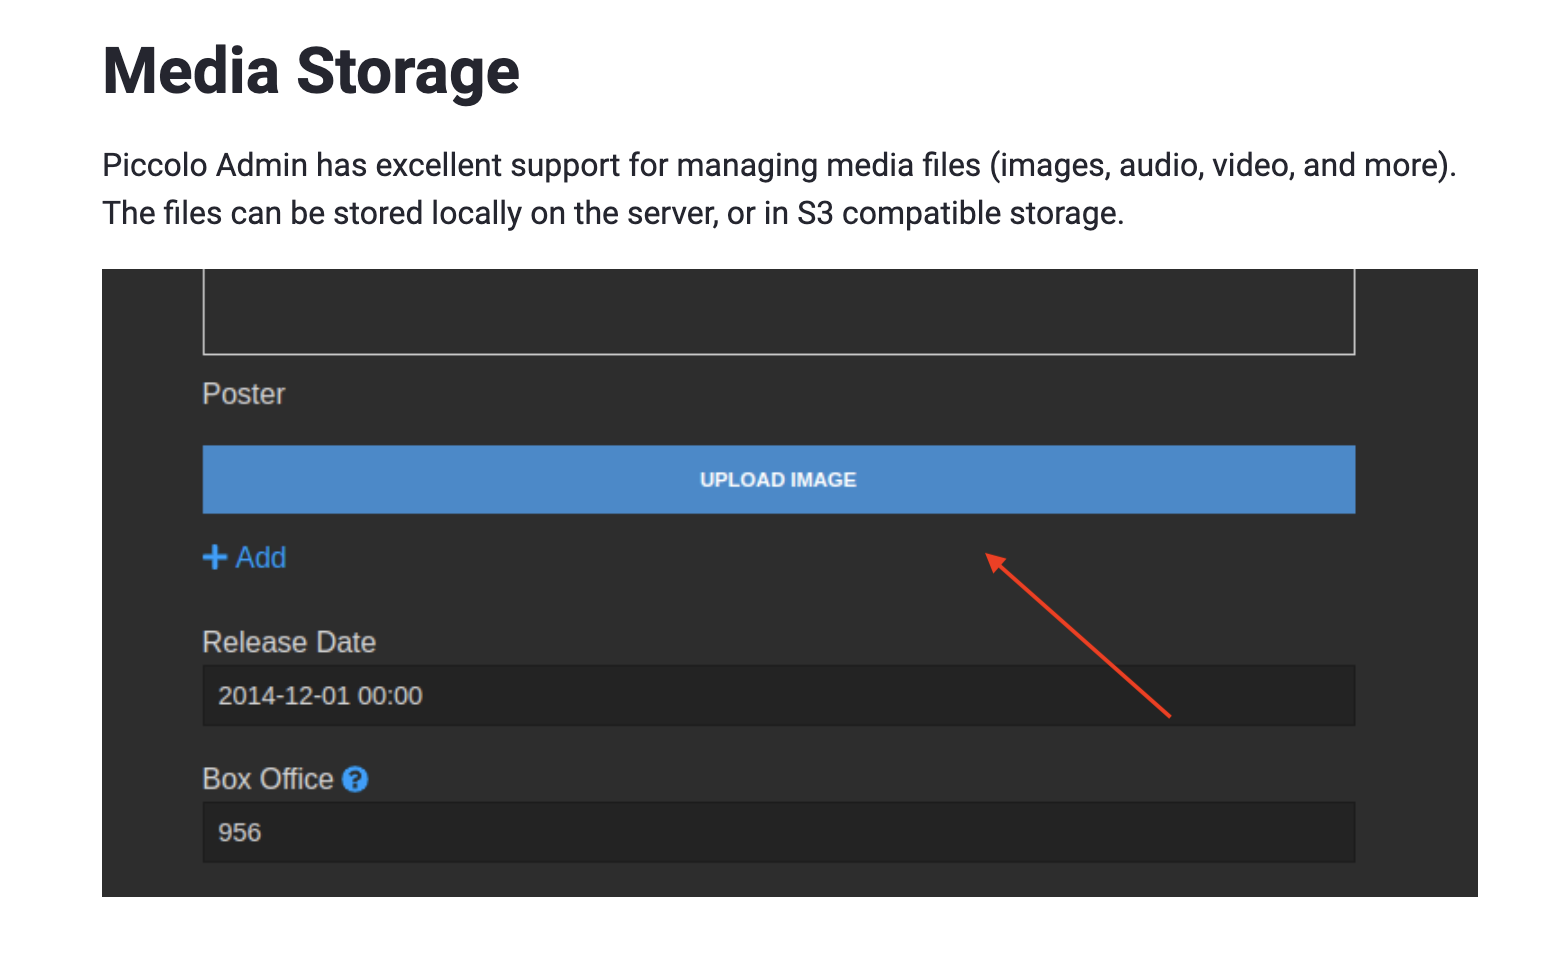Click the Upload Image button to attach a poster
The image size is (1562, 970).
tap(778, 479)
